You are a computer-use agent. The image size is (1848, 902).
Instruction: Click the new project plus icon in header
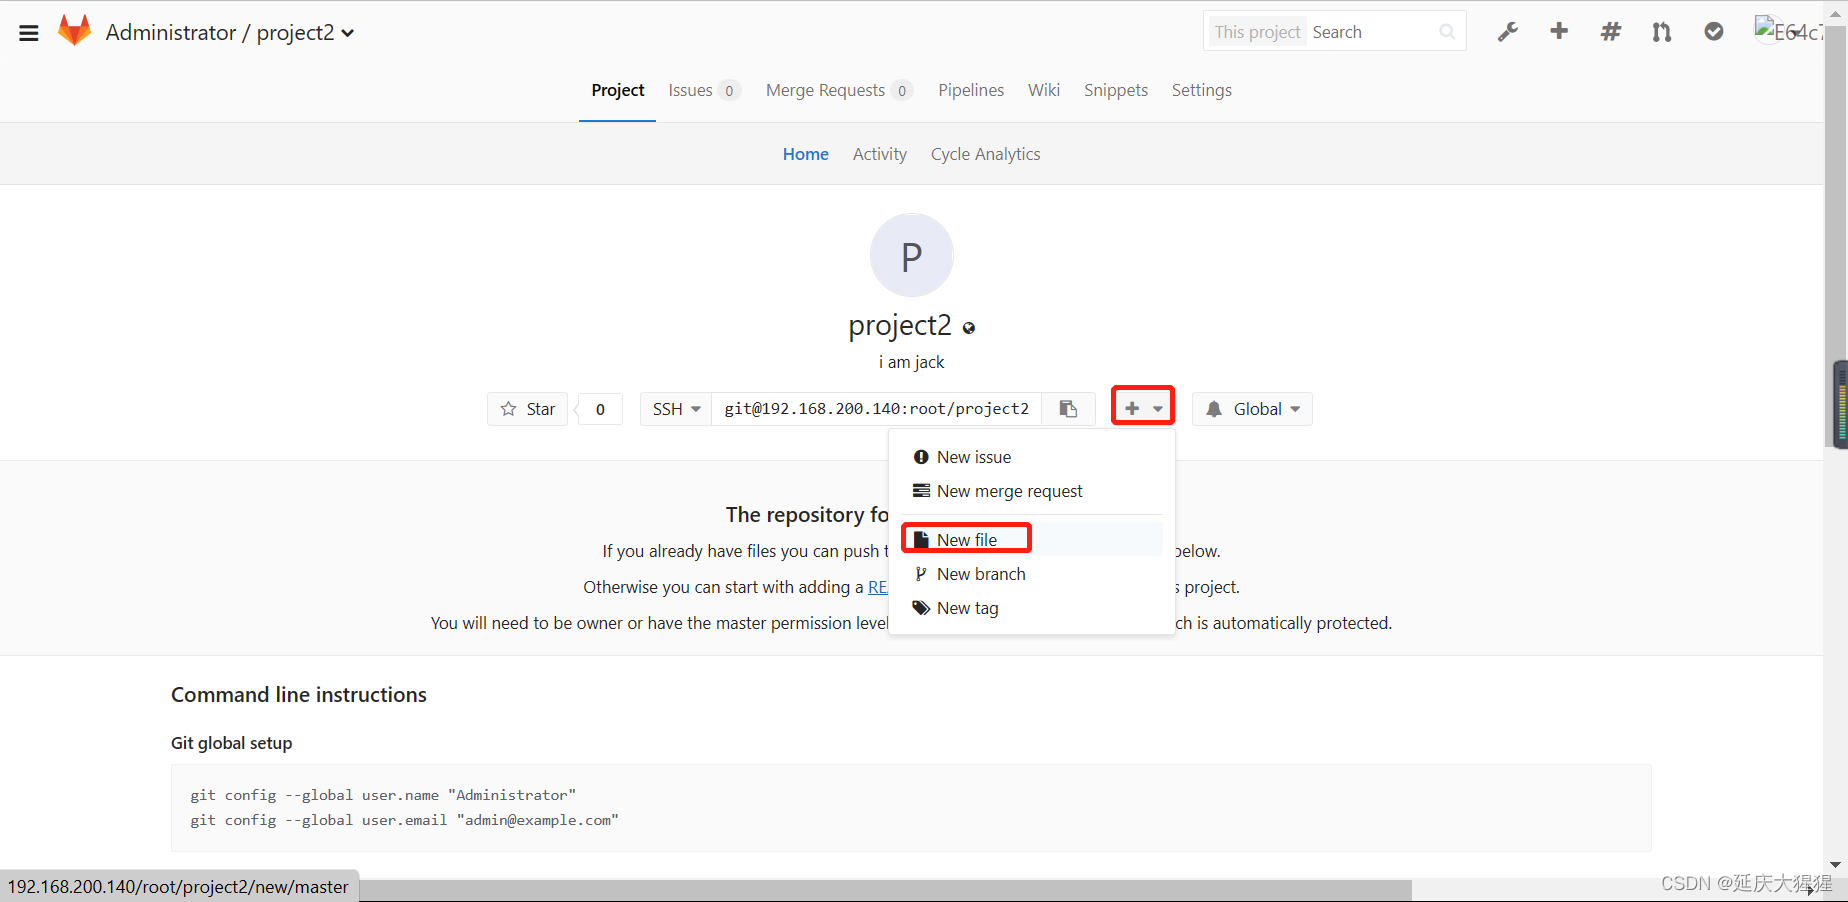(1559, 32)
